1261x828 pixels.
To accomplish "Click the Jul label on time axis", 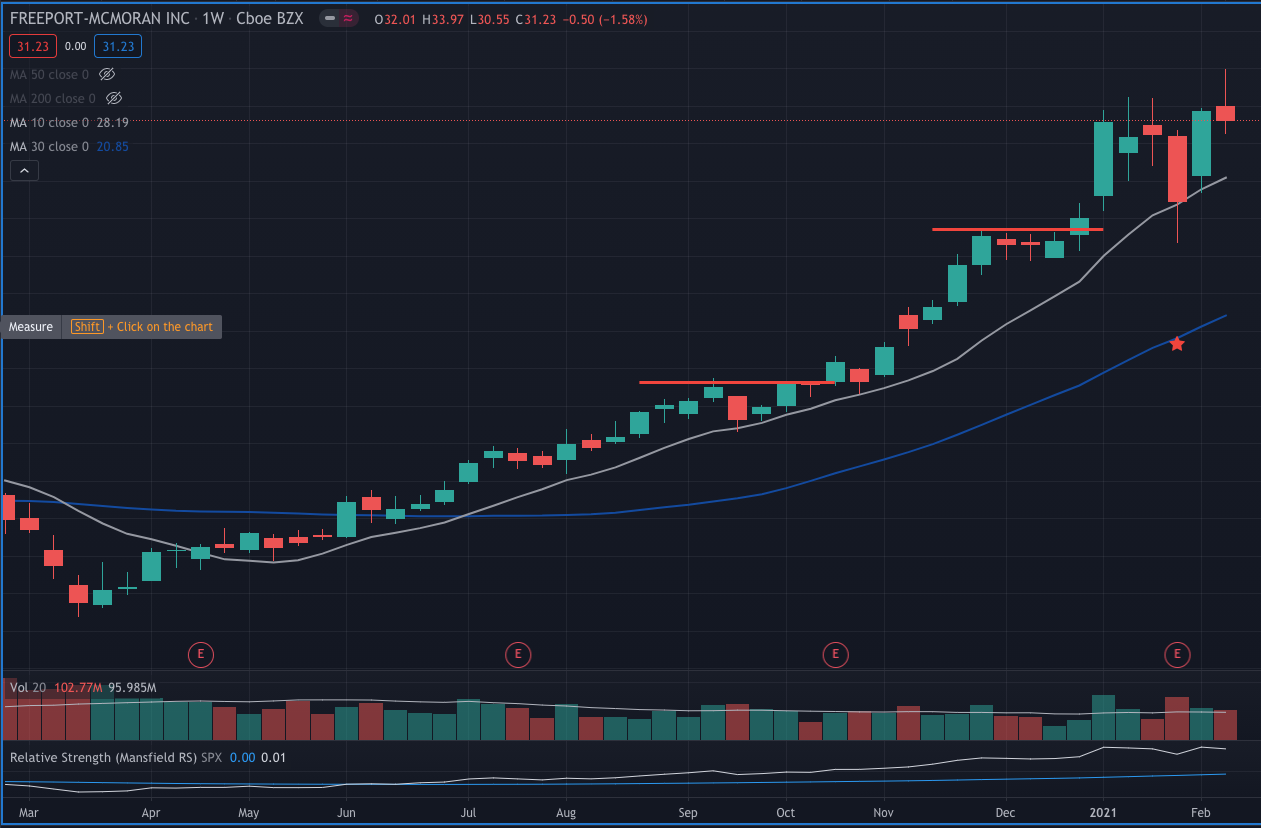I will pos(469,813).
